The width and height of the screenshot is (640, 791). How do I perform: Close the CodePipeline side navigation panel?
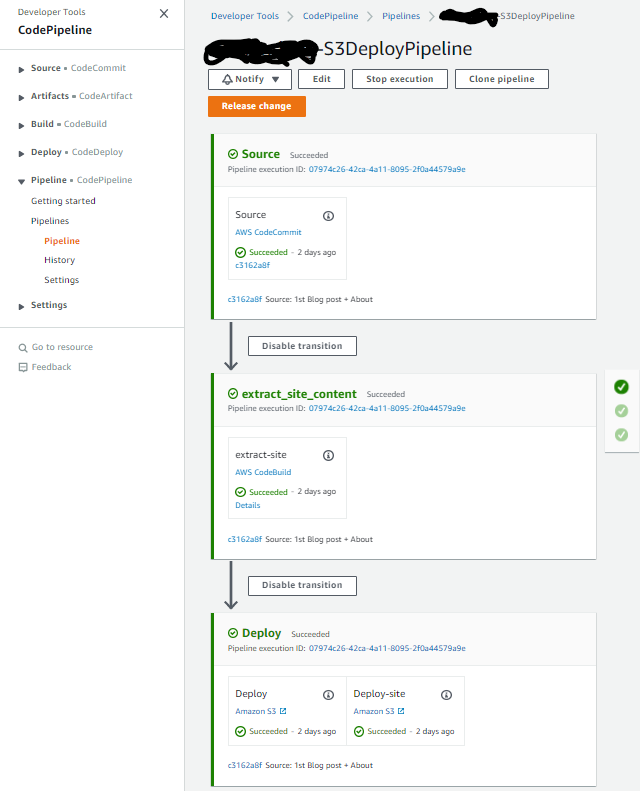click(164, 14)
